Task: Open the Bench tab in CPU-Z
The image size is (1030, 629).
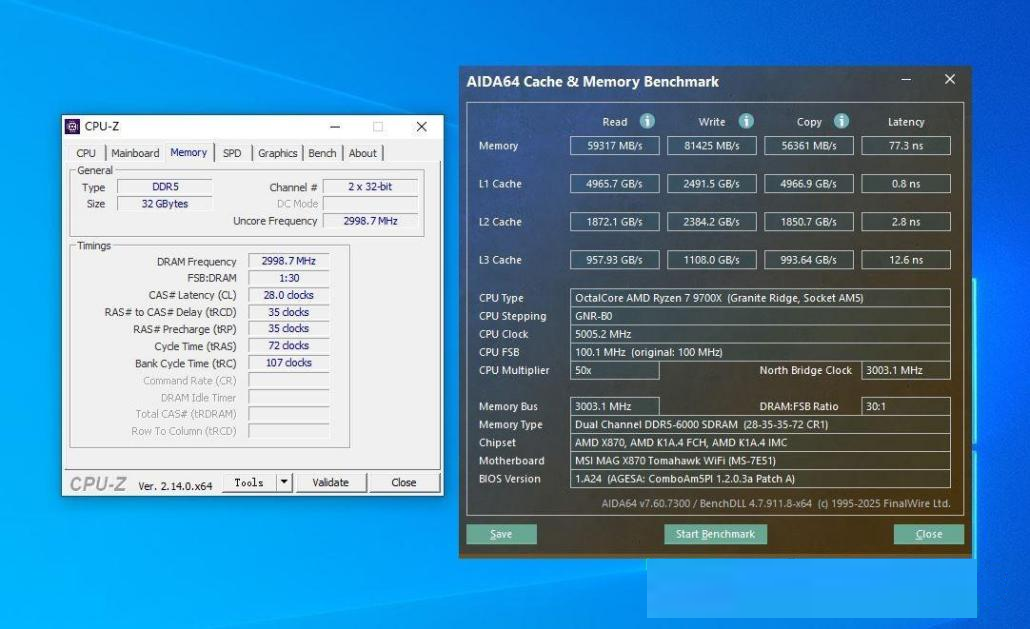Action: 322,153
